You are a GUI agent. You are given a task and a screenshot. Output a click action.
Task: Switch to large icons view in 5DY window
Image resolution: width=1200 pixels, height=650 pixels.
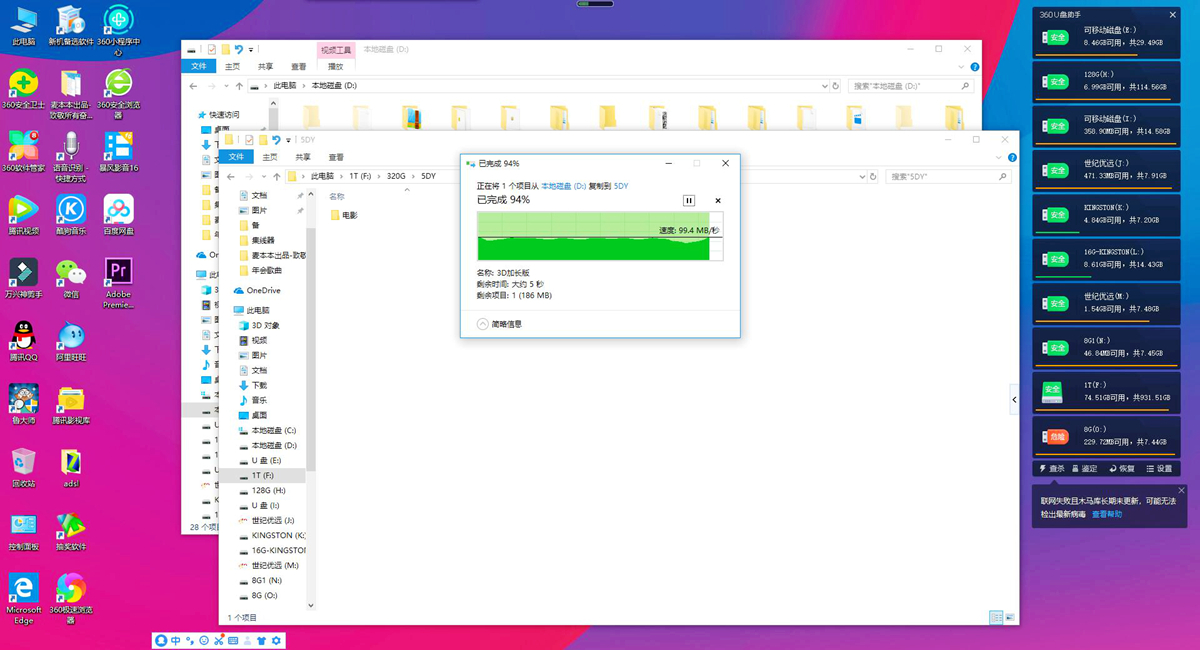[x=1010, y=617]
